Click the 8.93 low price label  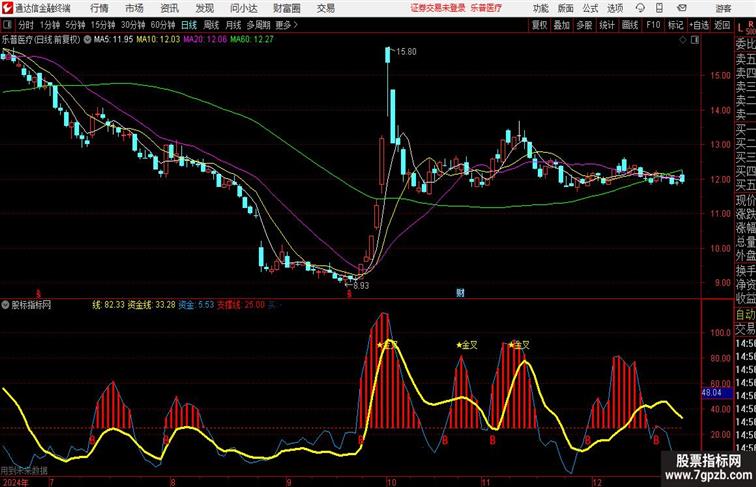(x=361, y=285)
